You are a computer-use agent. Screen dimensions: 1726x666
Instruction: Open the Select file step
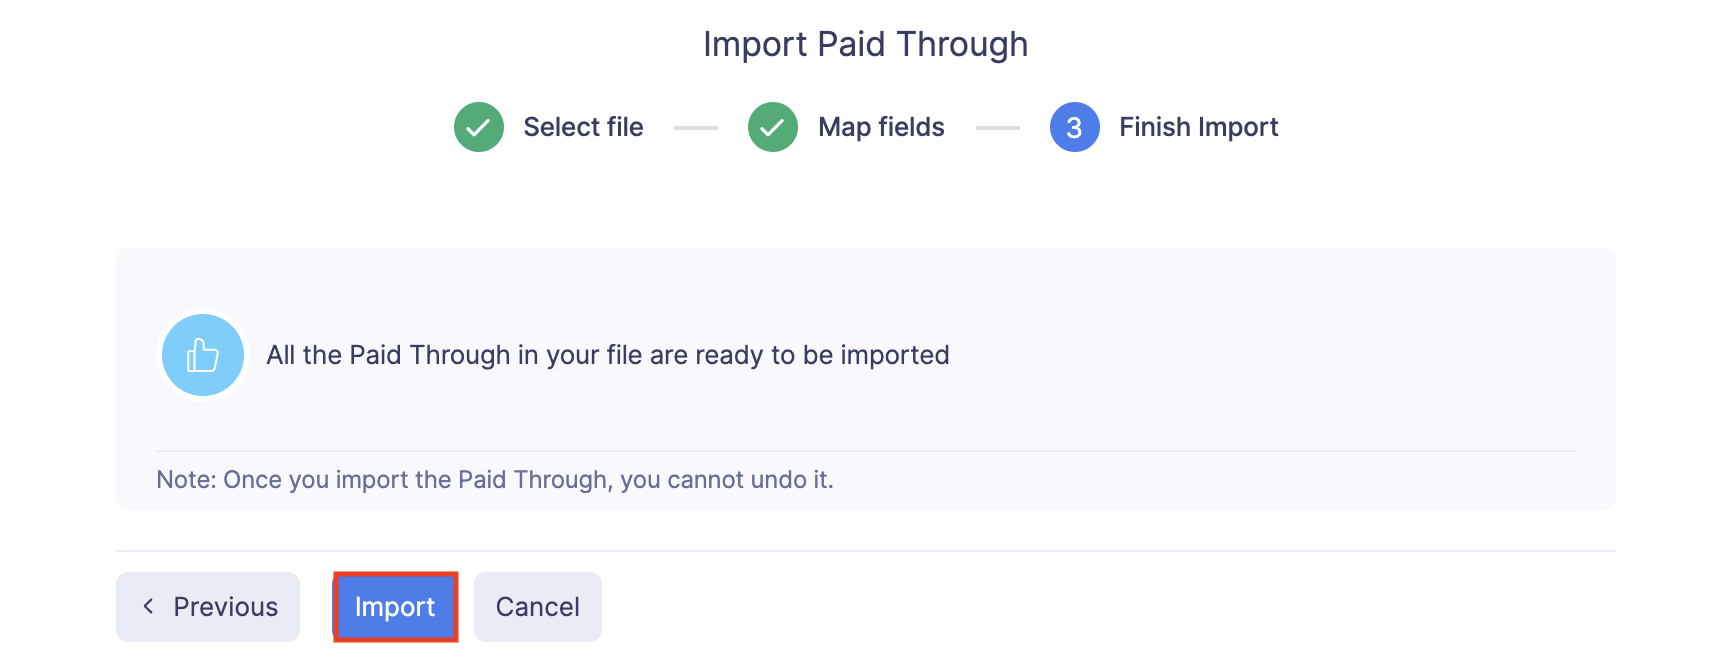tap(583, 127)
